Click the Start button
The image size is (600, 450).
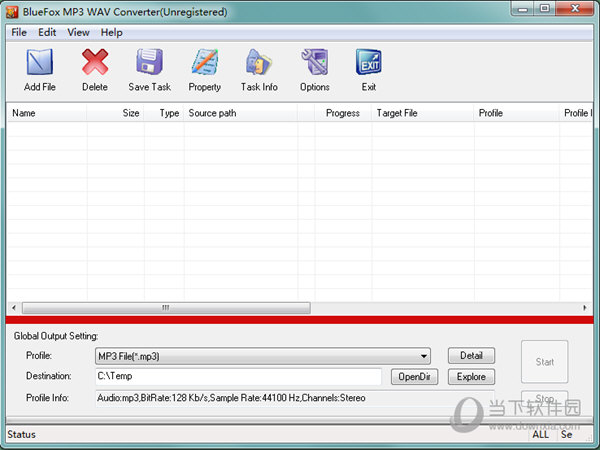(545, 362)
